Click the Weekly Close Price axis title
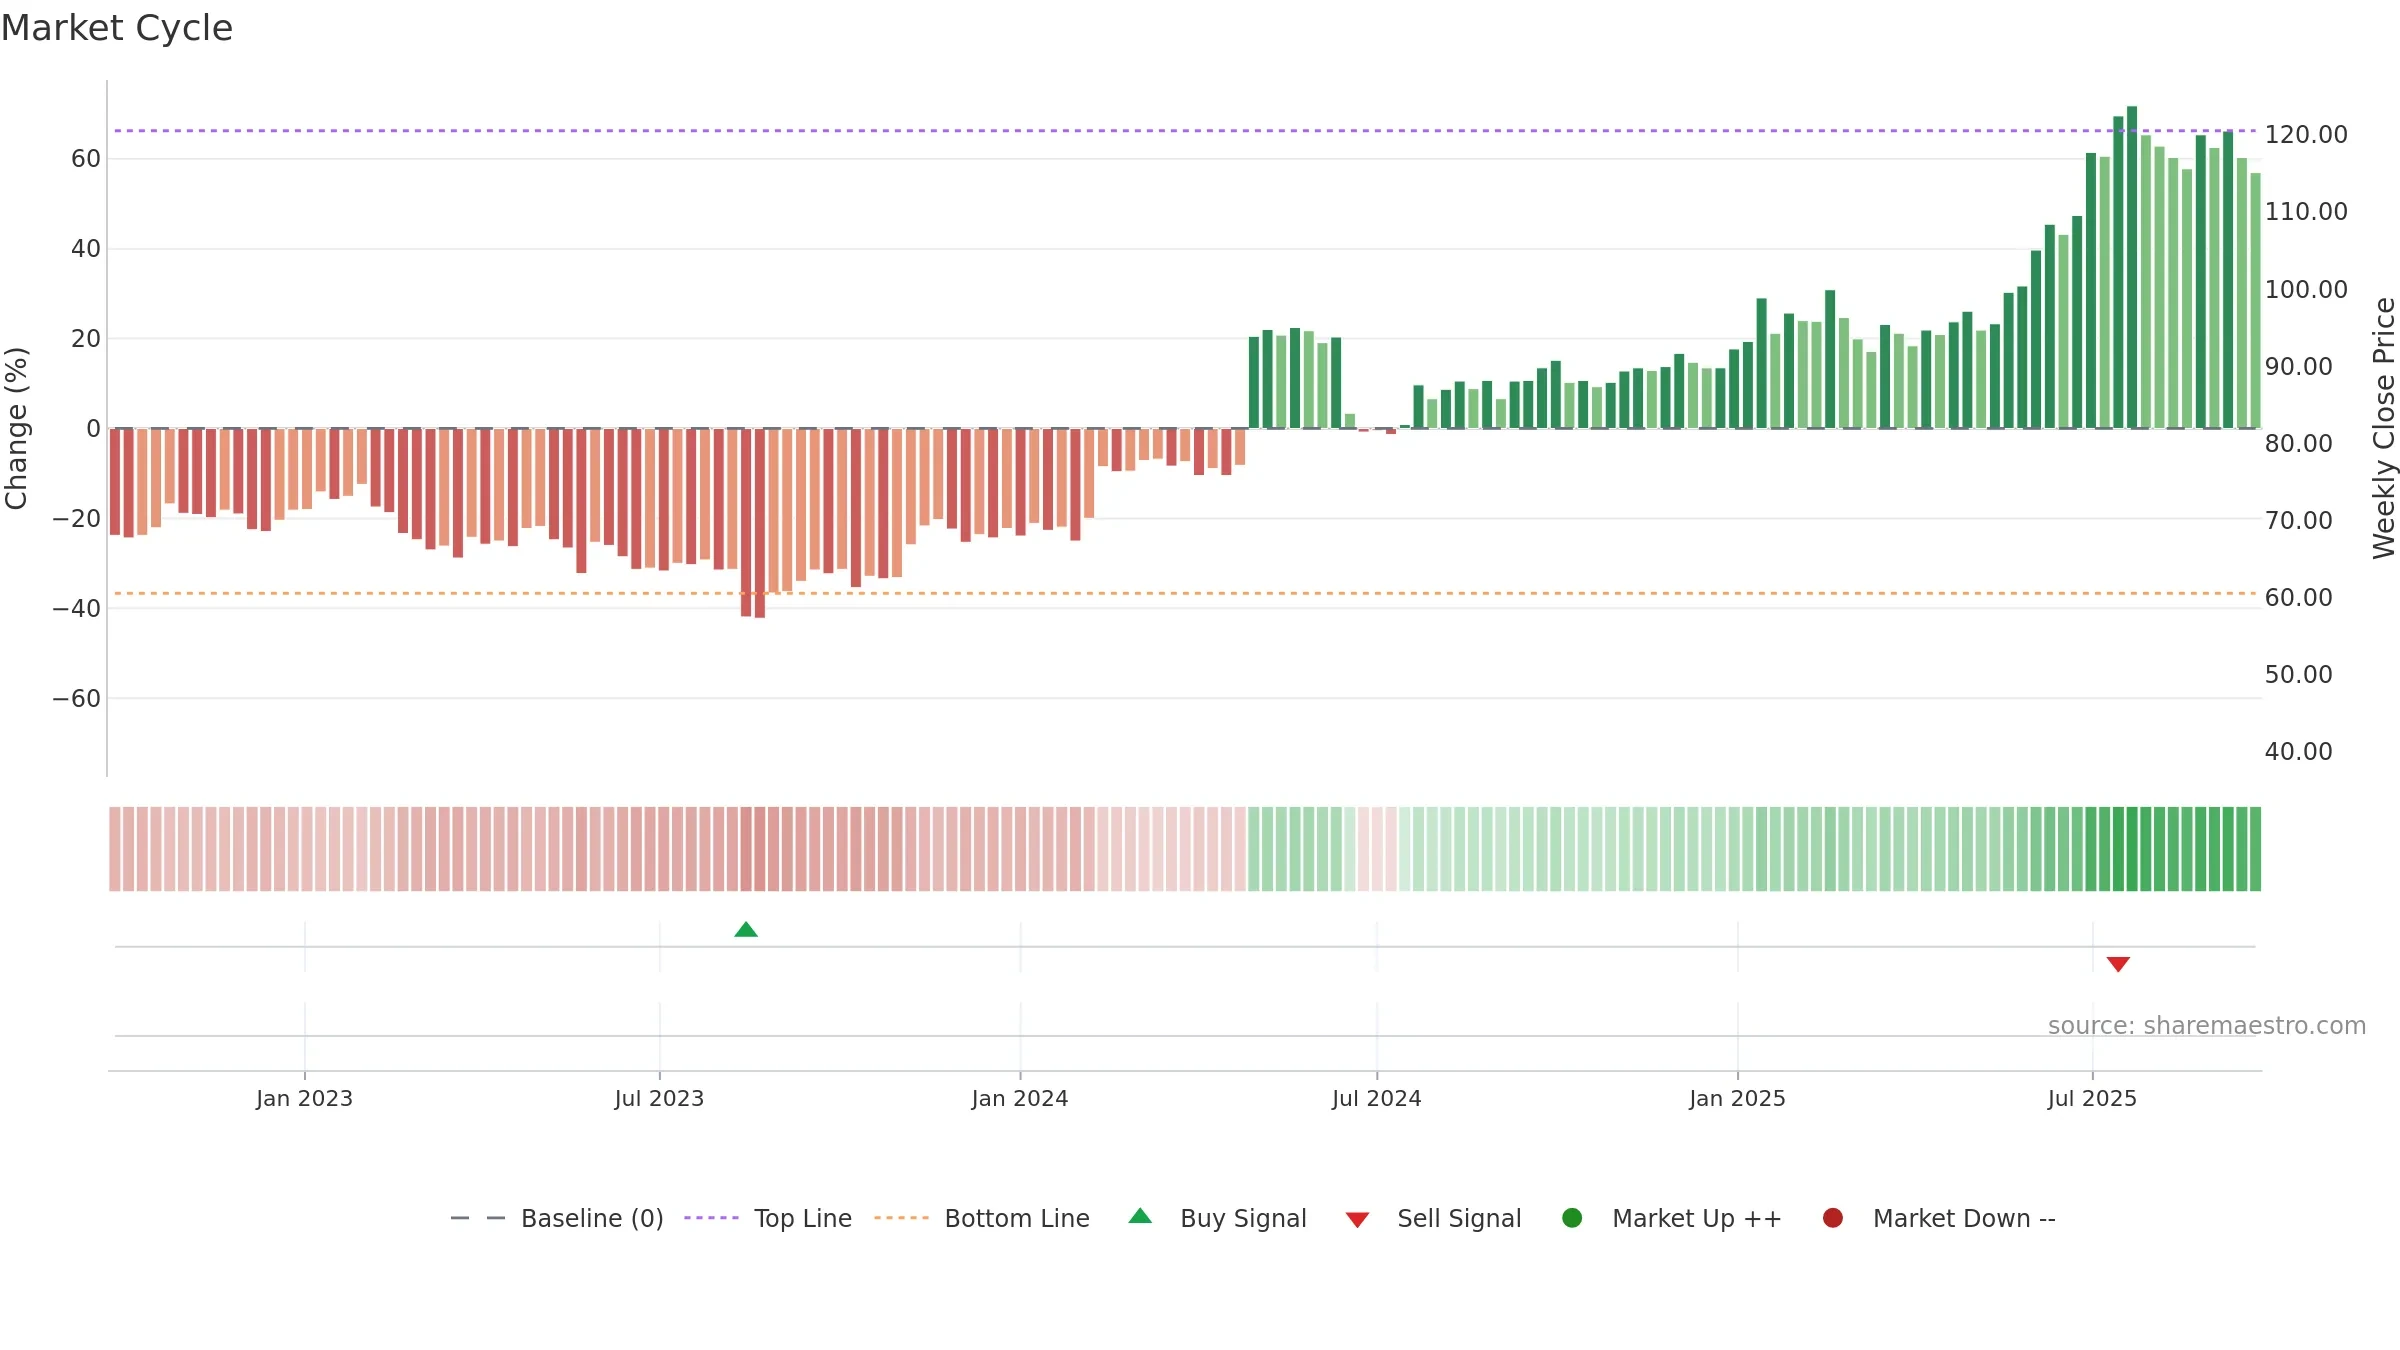 coord(2384,428)
